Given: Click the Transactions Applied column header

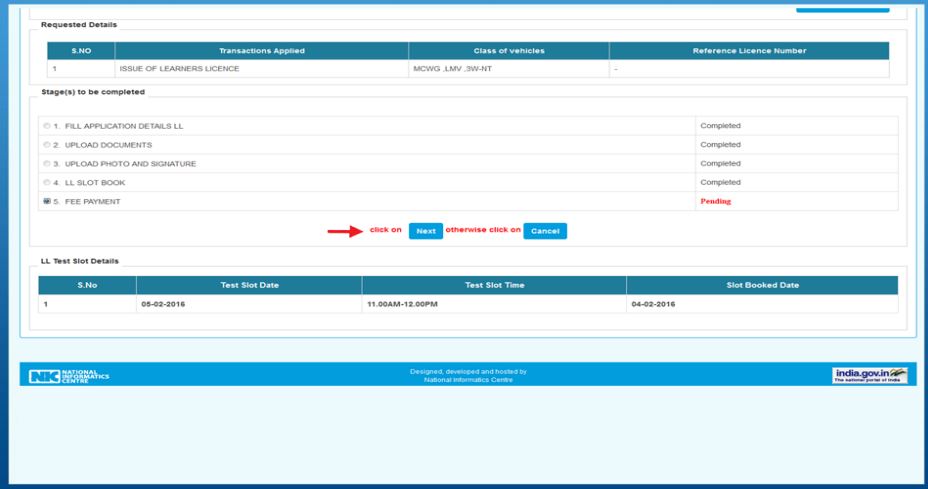Looking at the screenshot, I should pos(261,51).
